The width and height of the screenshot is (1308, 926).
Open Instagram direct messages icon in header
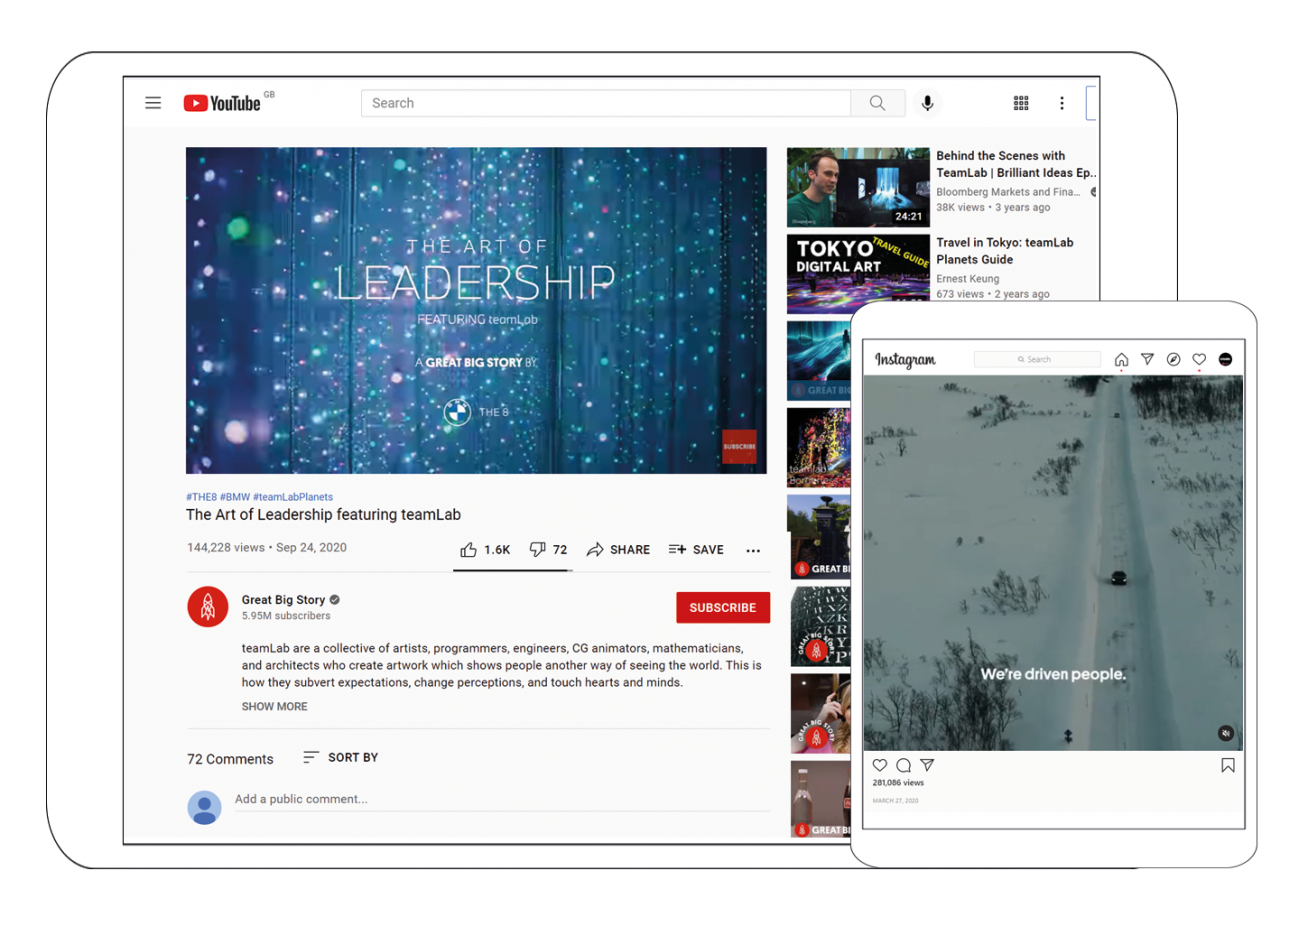(x=1148, y=359)
